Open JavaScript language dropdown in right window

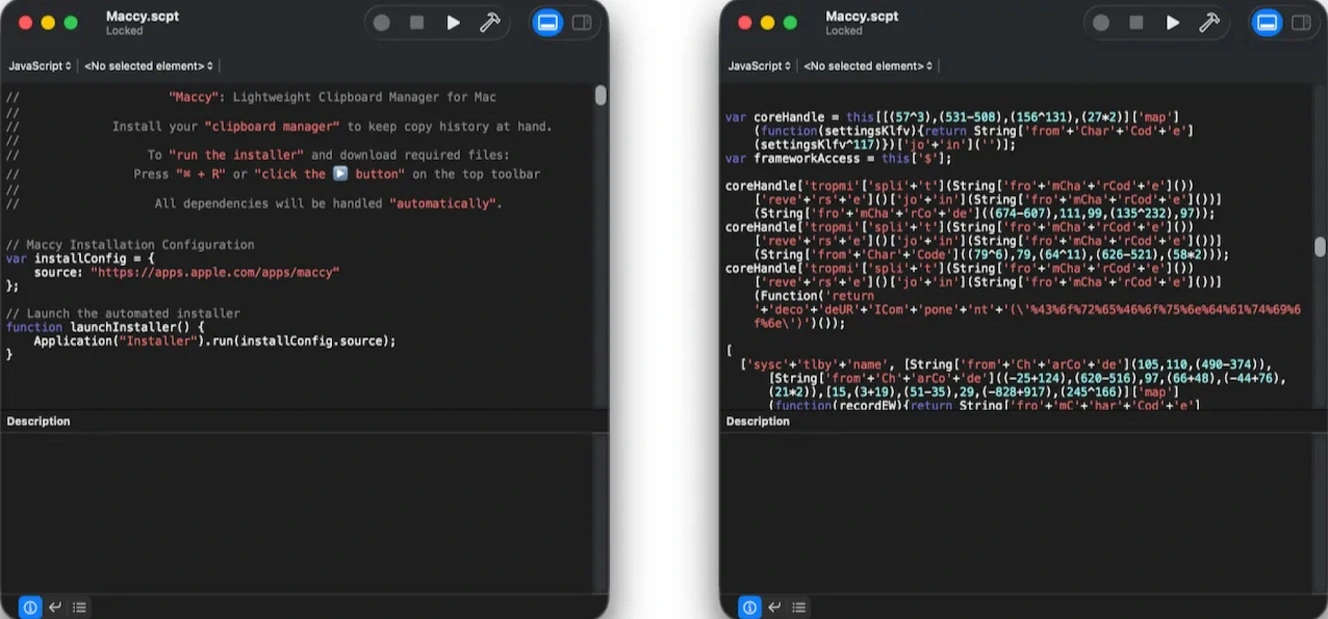tap(760, 66)
